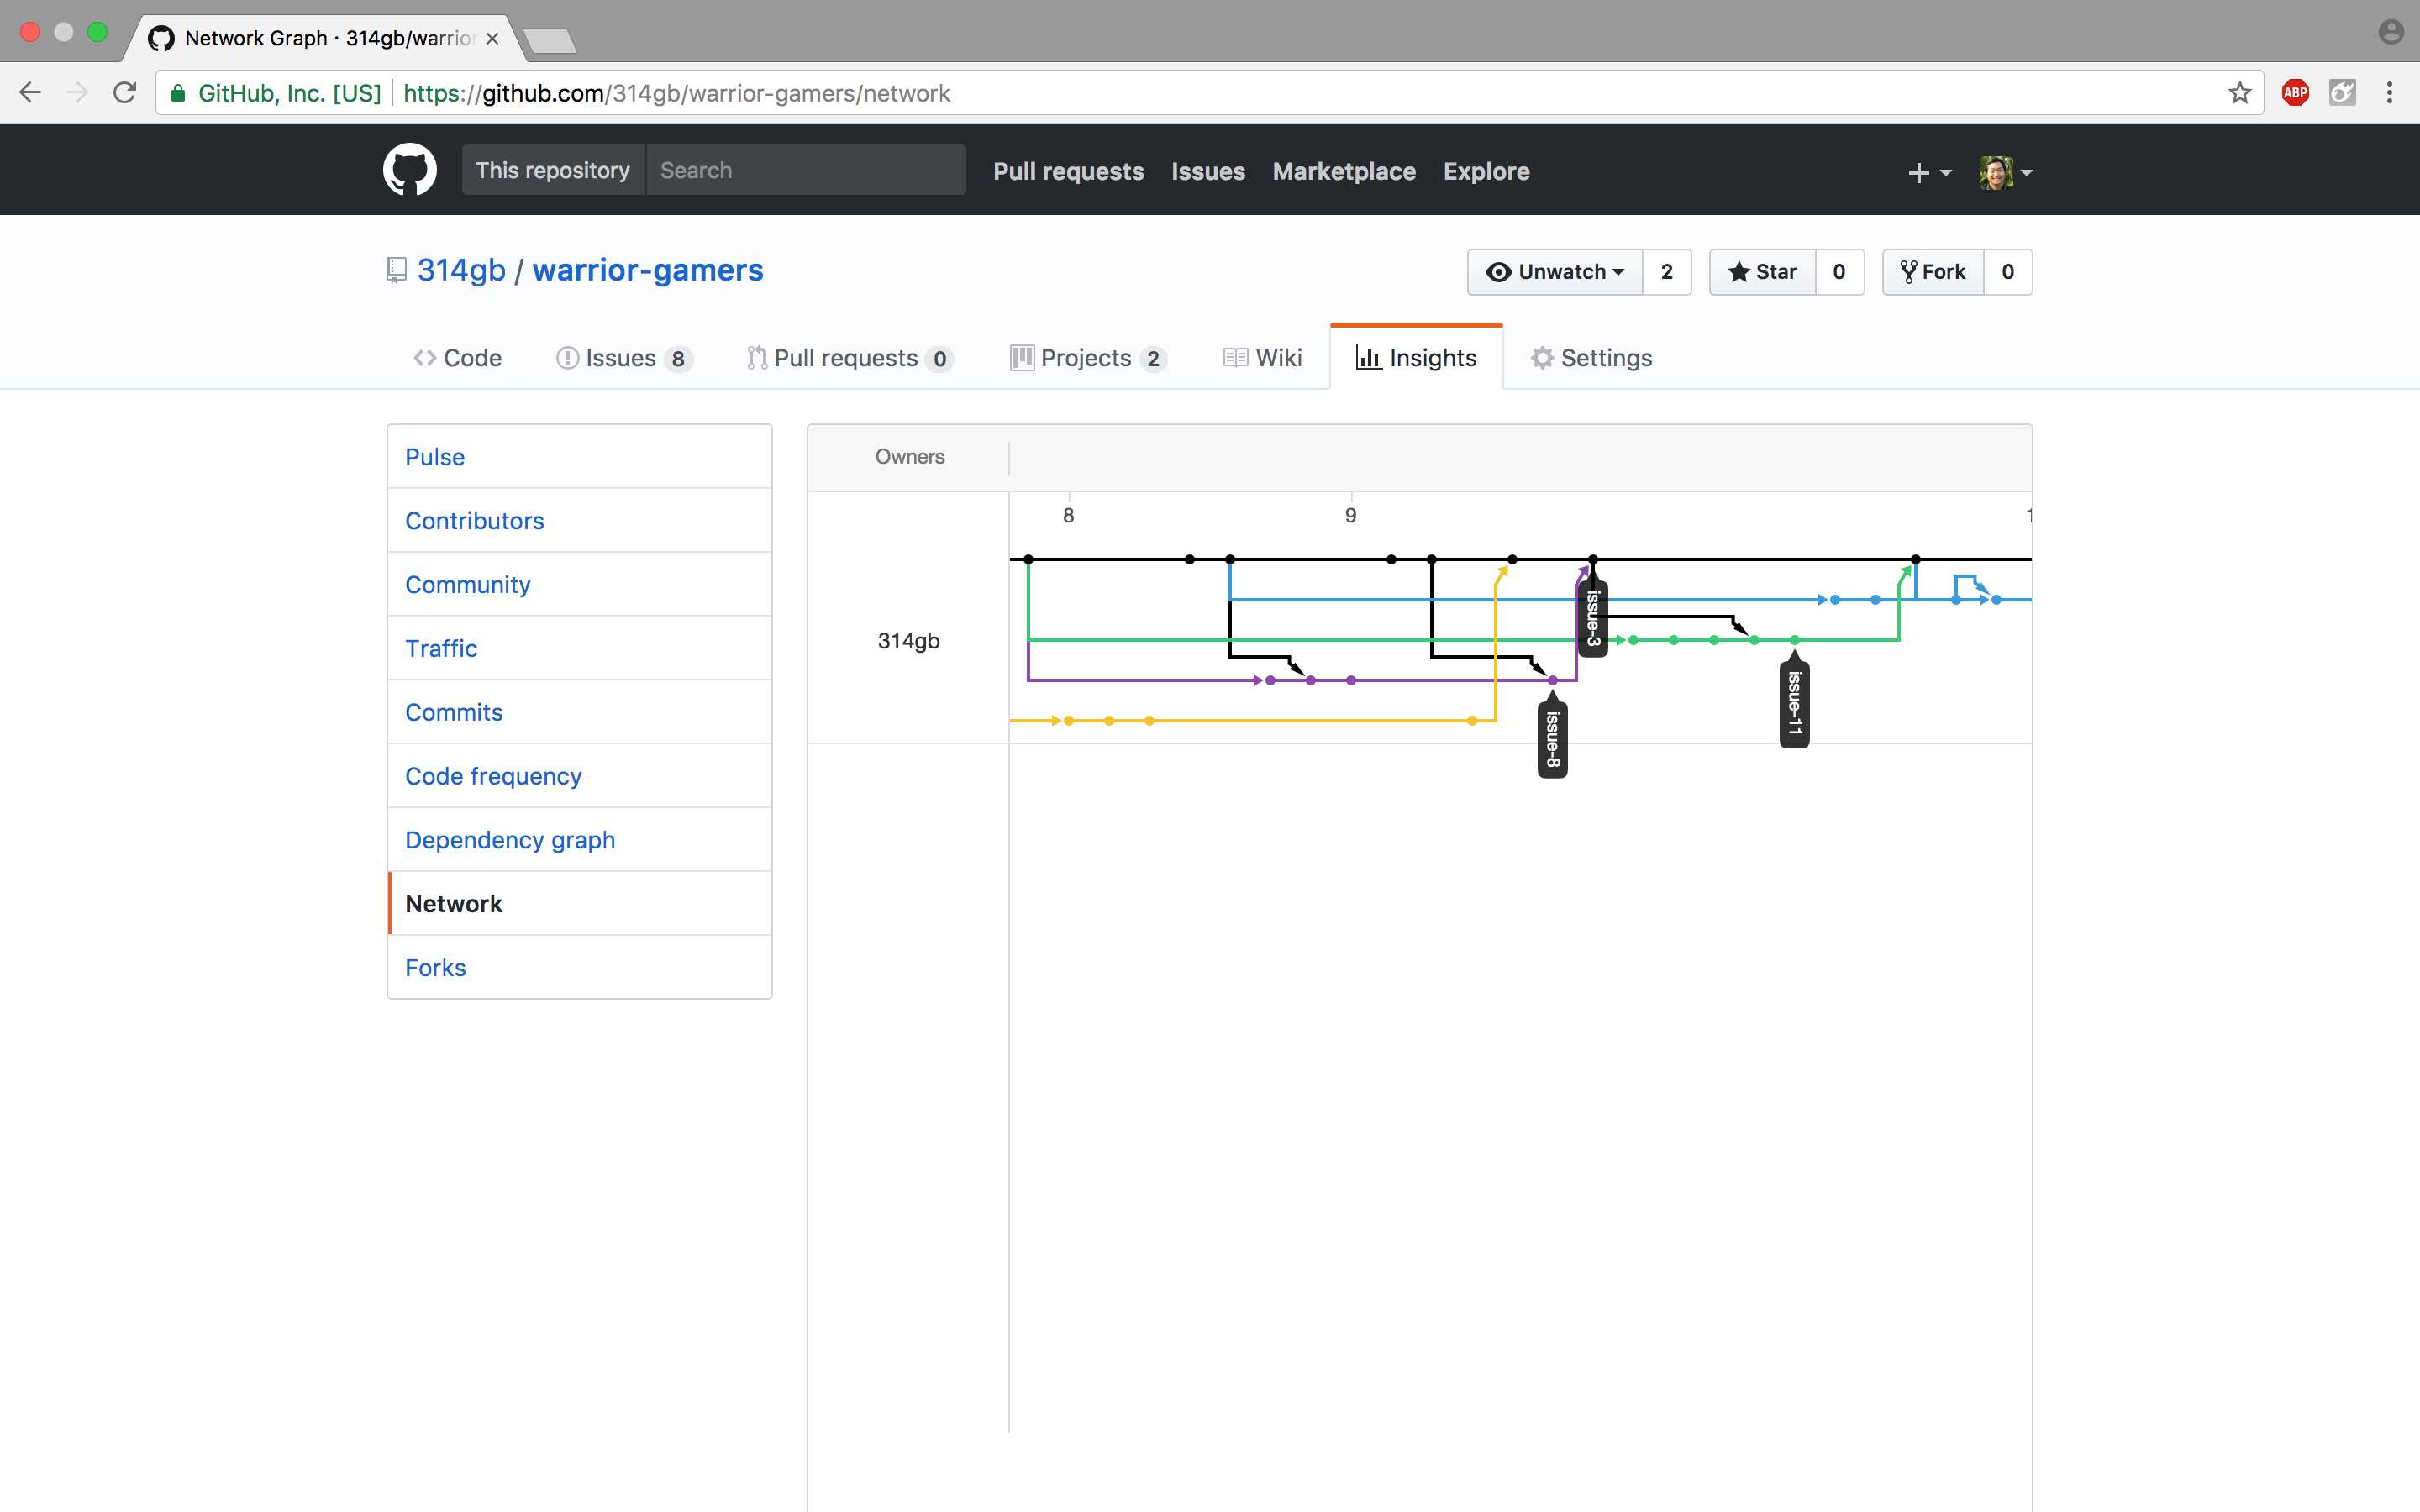Screen dimensions: 2420x1512
Task: Expand the Unwatch dropdown
Action: click(1555, 272)
